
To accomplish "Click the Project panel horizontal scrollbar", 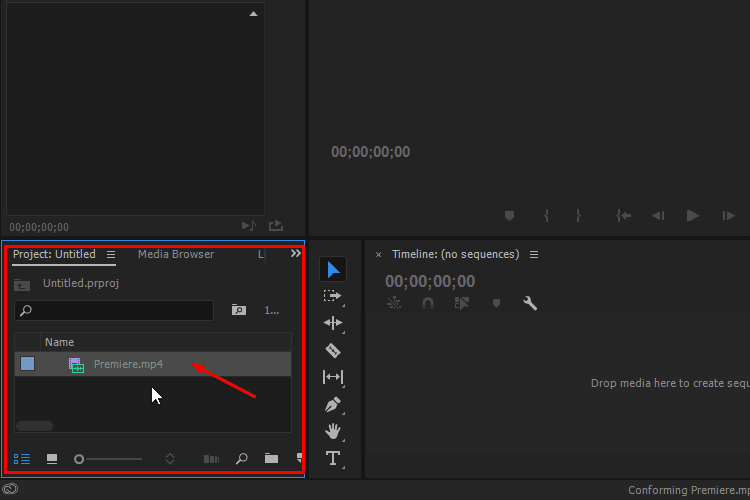I will 34,426.
